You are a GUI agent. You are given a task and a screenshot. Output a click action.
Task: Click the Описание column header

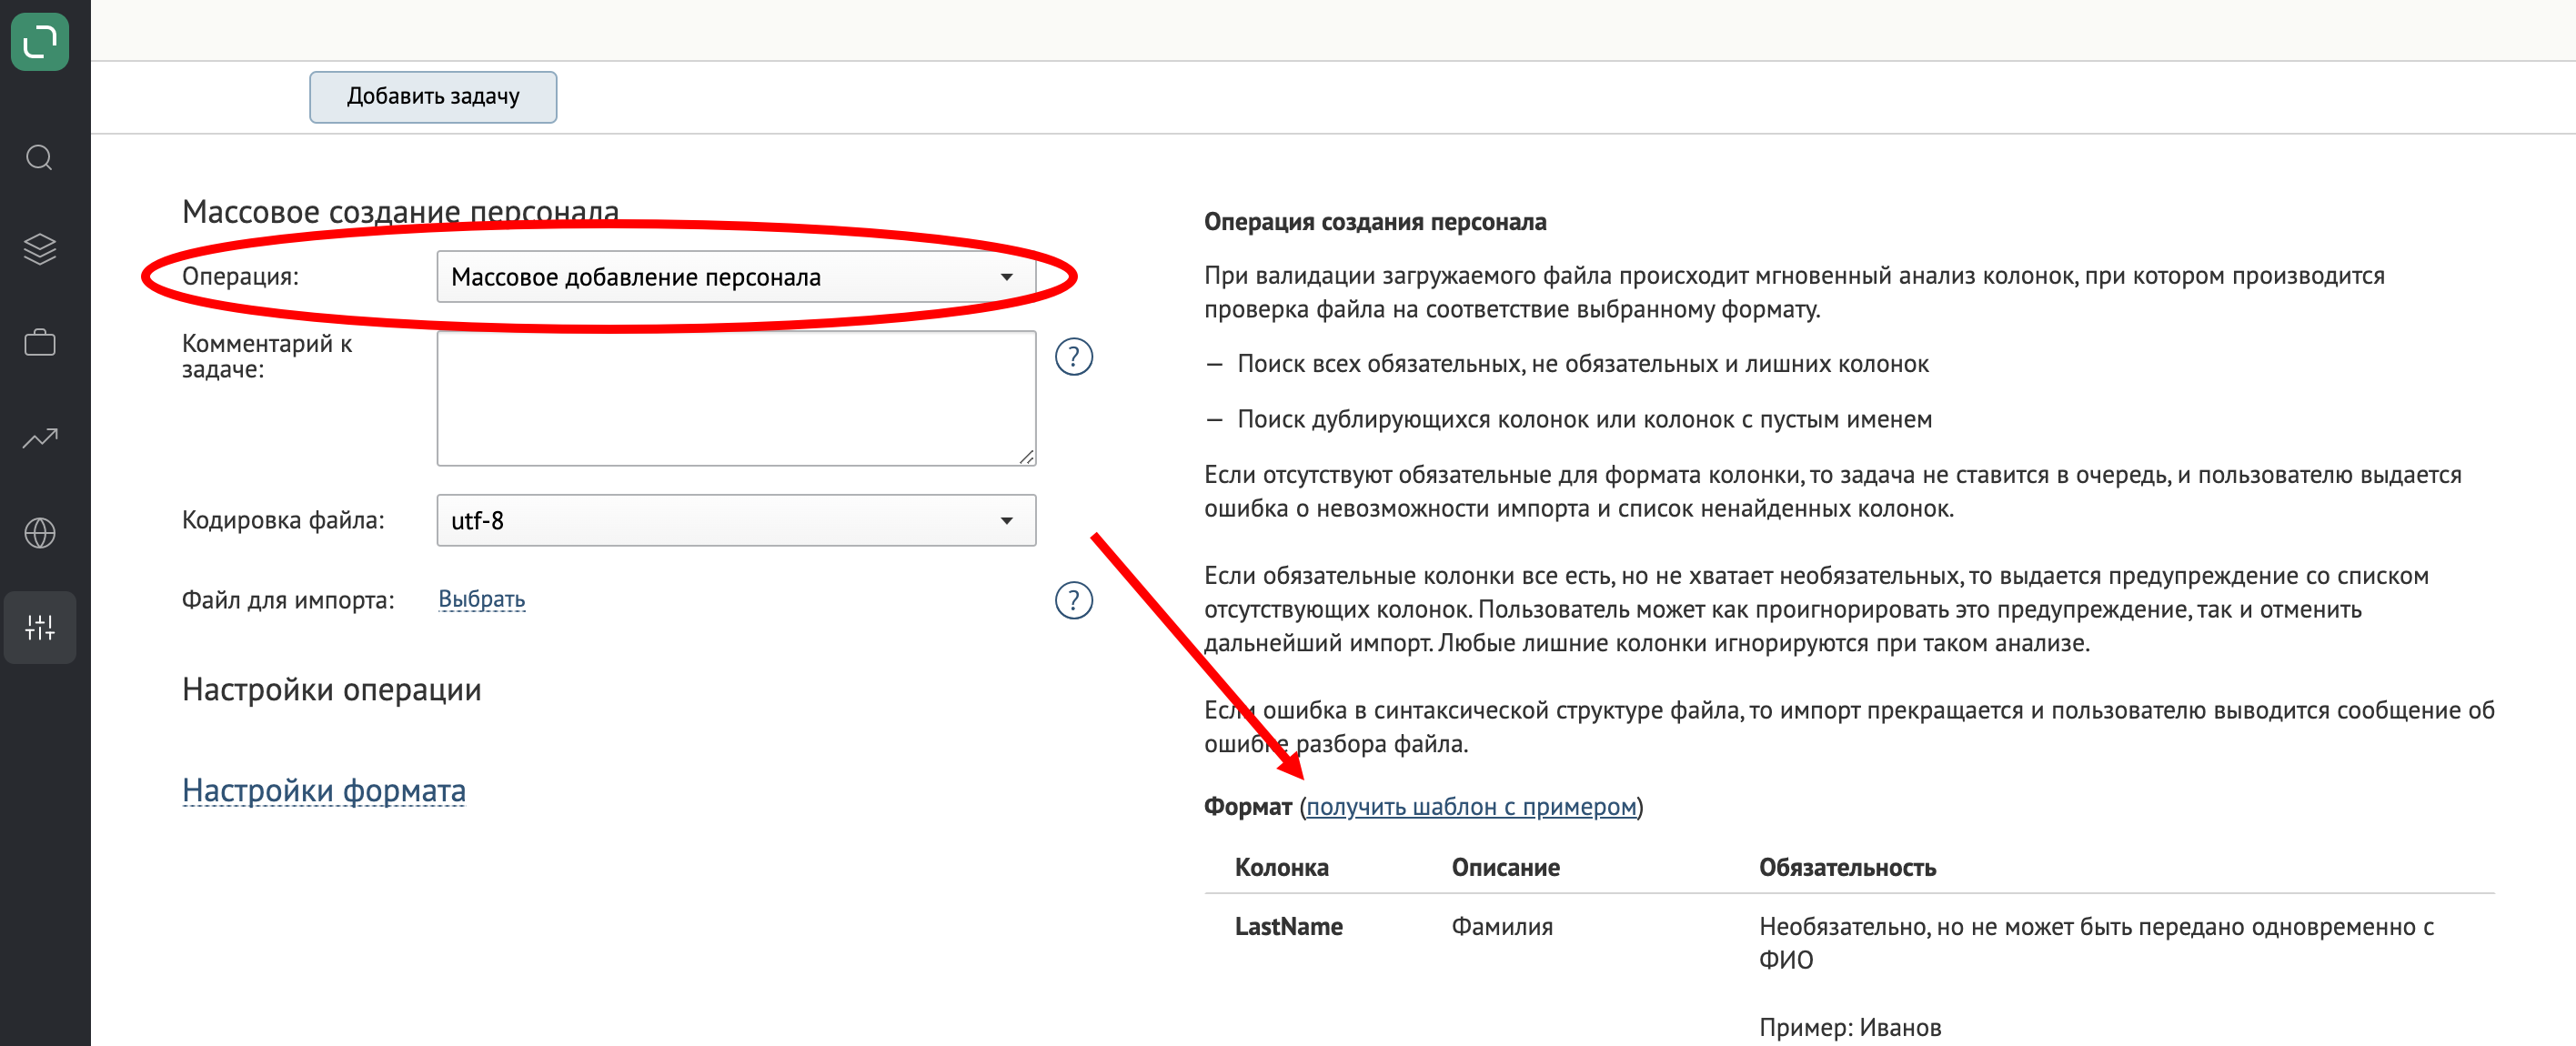(1505, 867)
